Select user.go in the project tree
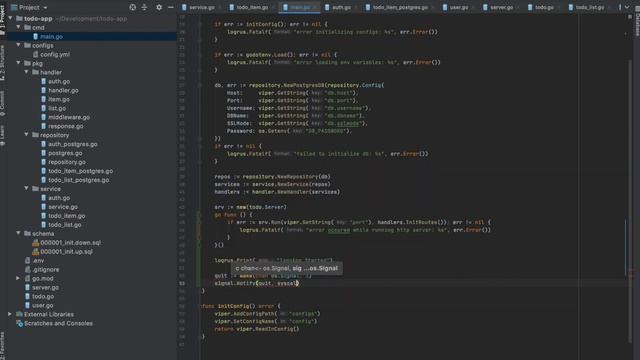This screenshot has width=640, height=360. 42,305
